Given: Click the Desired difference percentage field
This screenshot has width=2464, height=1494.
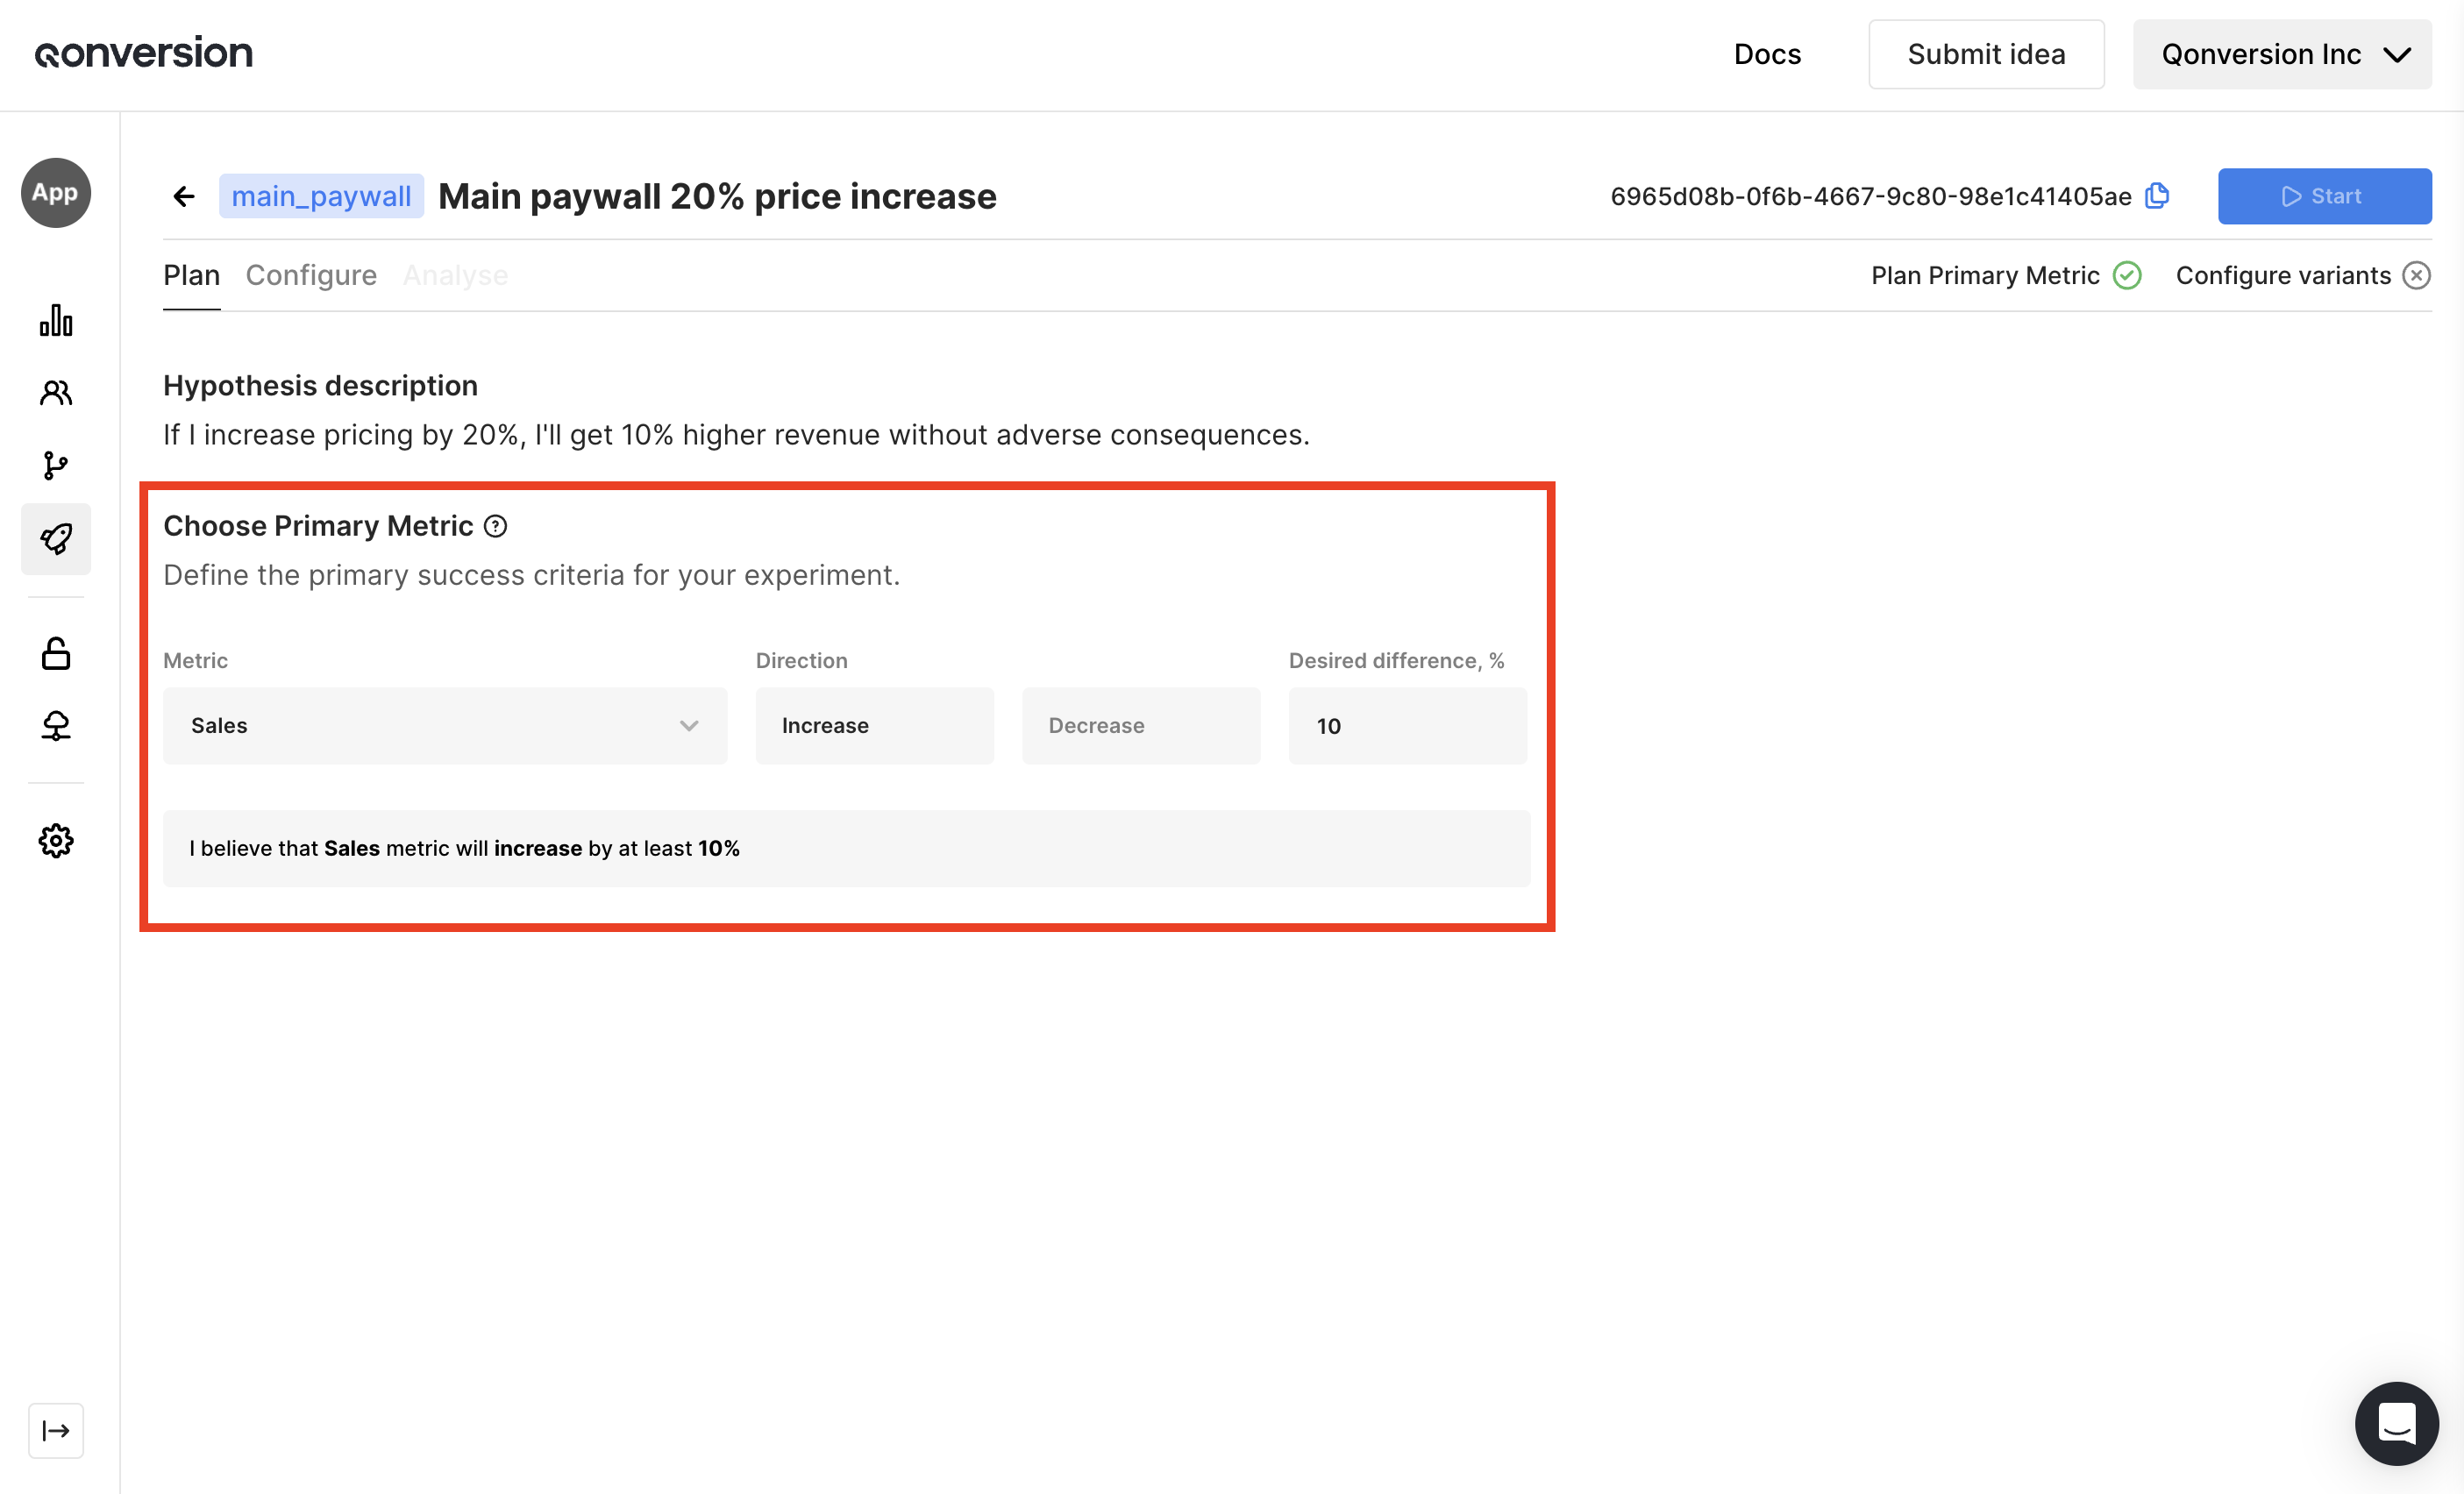Looking at the screenshot, I should (1407, 726).
